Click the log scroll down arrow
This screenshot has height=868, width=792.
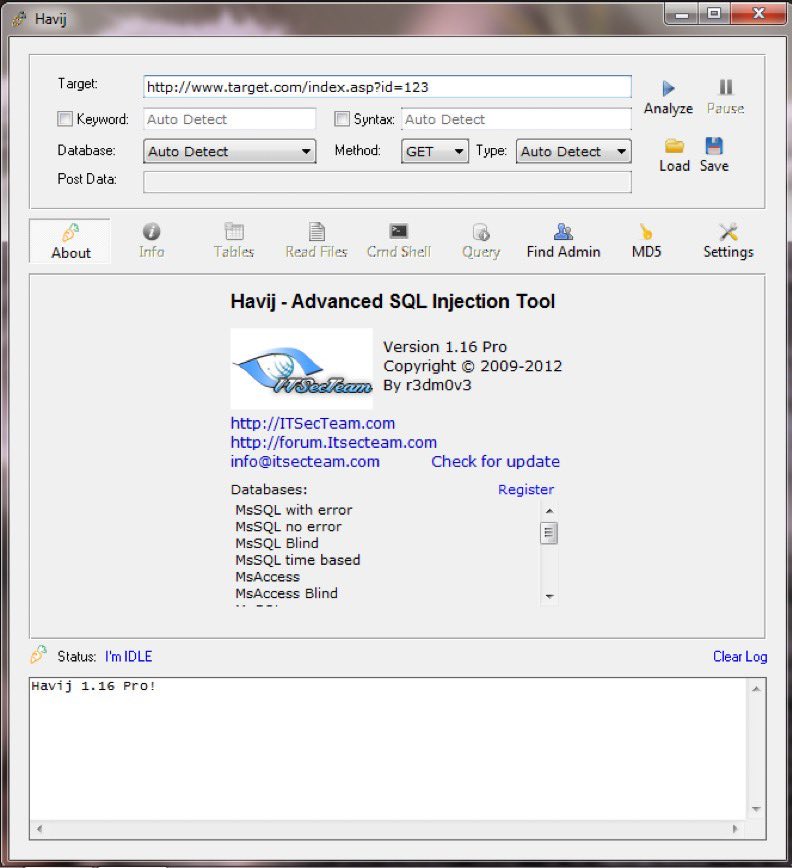(x=756, y=809)
